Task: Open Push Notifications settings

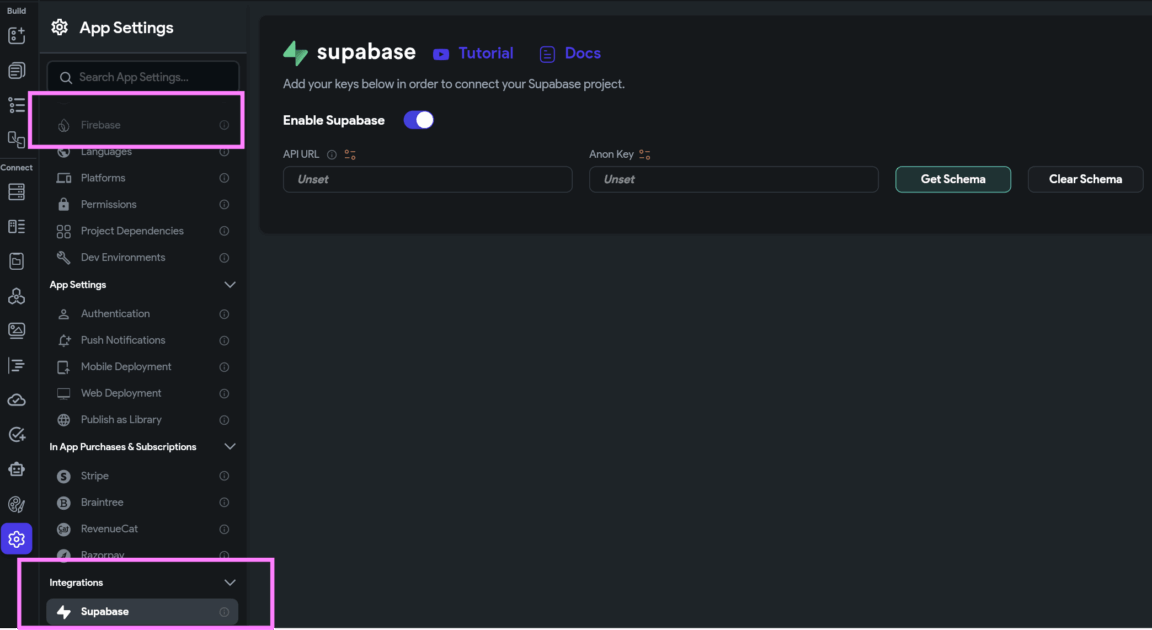Action: coord(143,340)
